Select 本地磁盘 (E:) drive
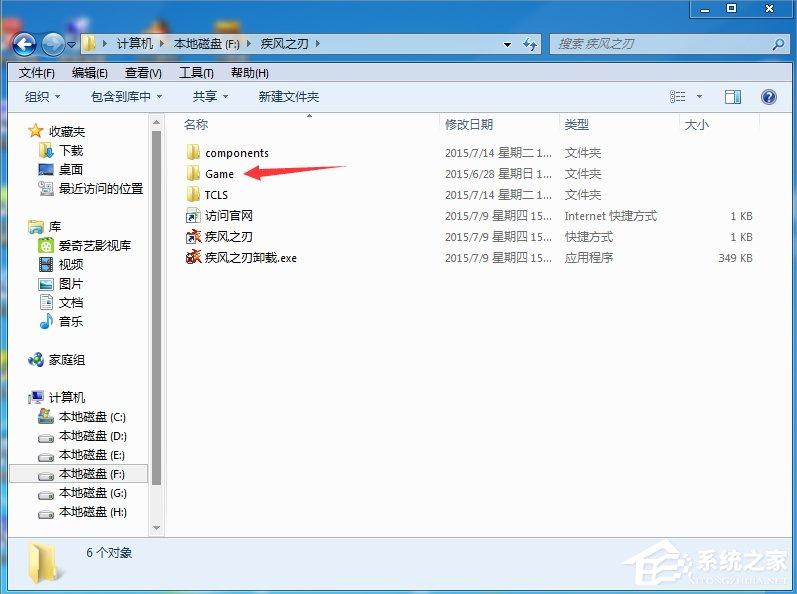The height and width of the screenshot is (594, 797). point(91,455)
